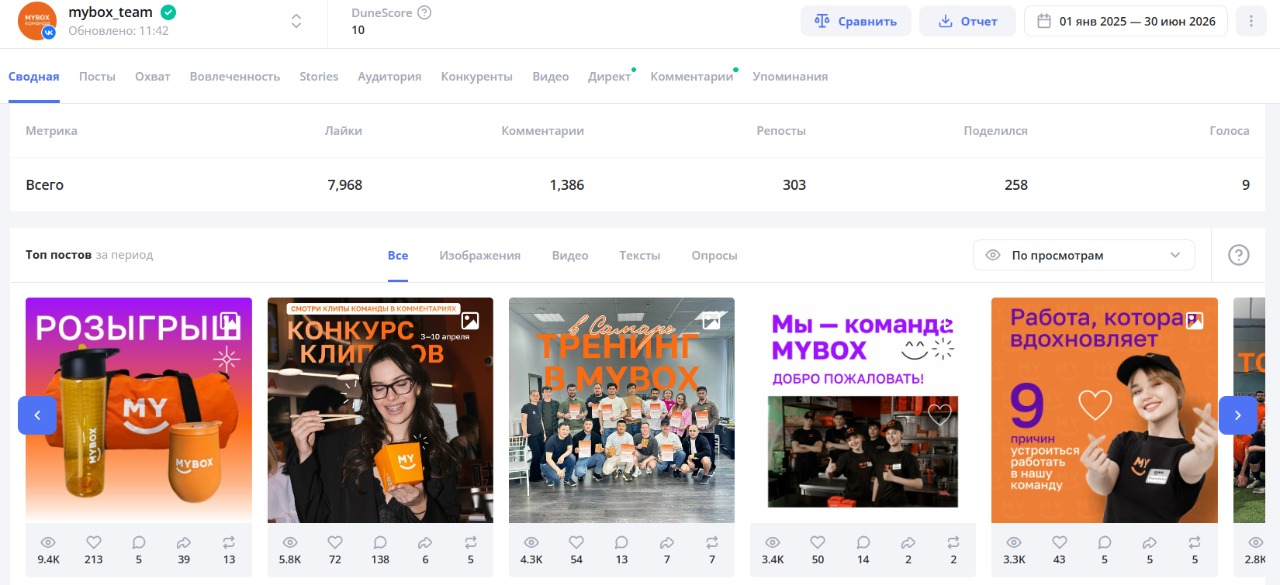The height and width of the screenshot is (585, 1280).
Task: Click the repost icon above 13
Action: [229, 542]
